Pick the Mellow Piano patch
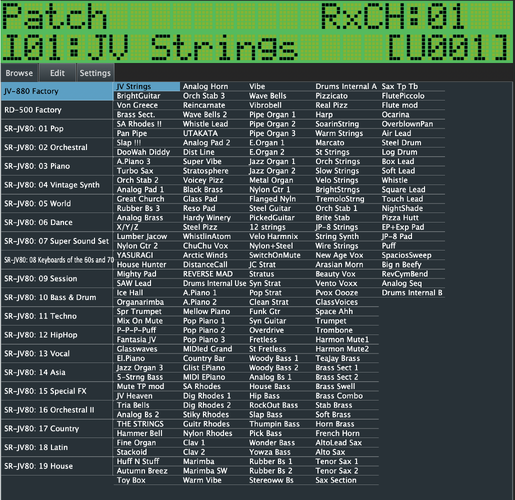 [x=213, y=312]
